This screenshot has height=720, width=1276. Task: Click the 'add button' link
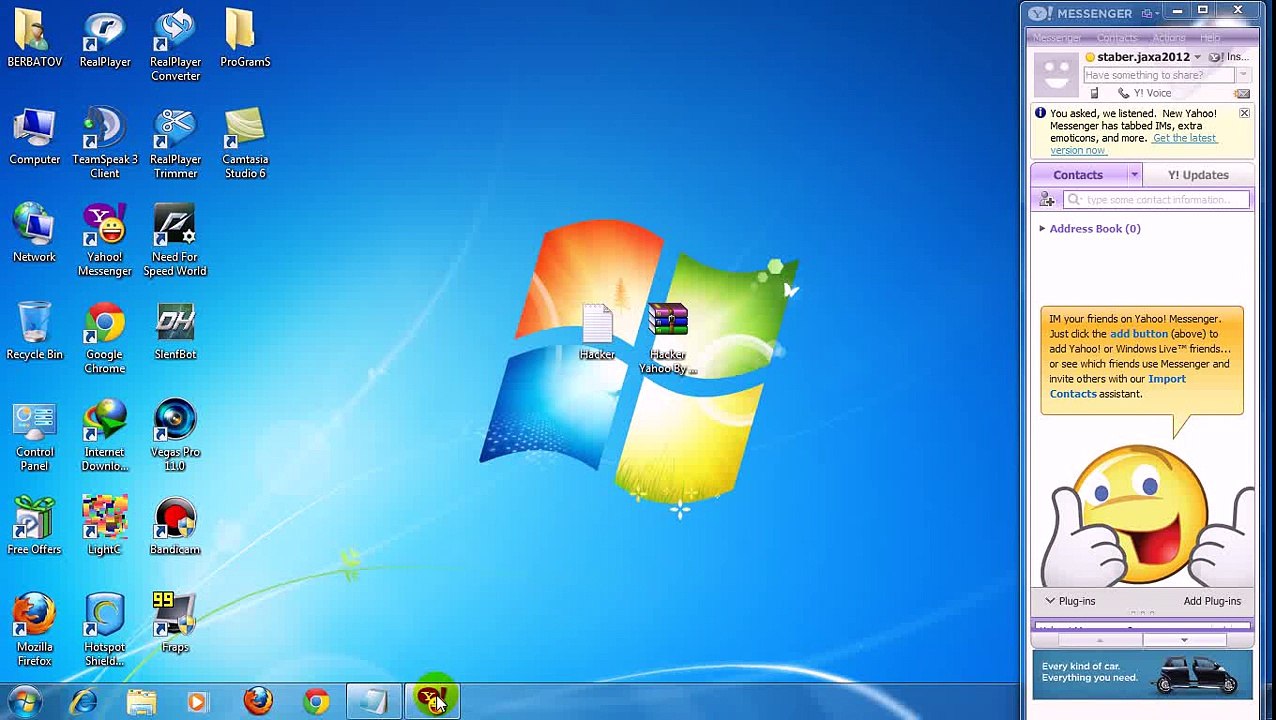(x=1138, y=334)
